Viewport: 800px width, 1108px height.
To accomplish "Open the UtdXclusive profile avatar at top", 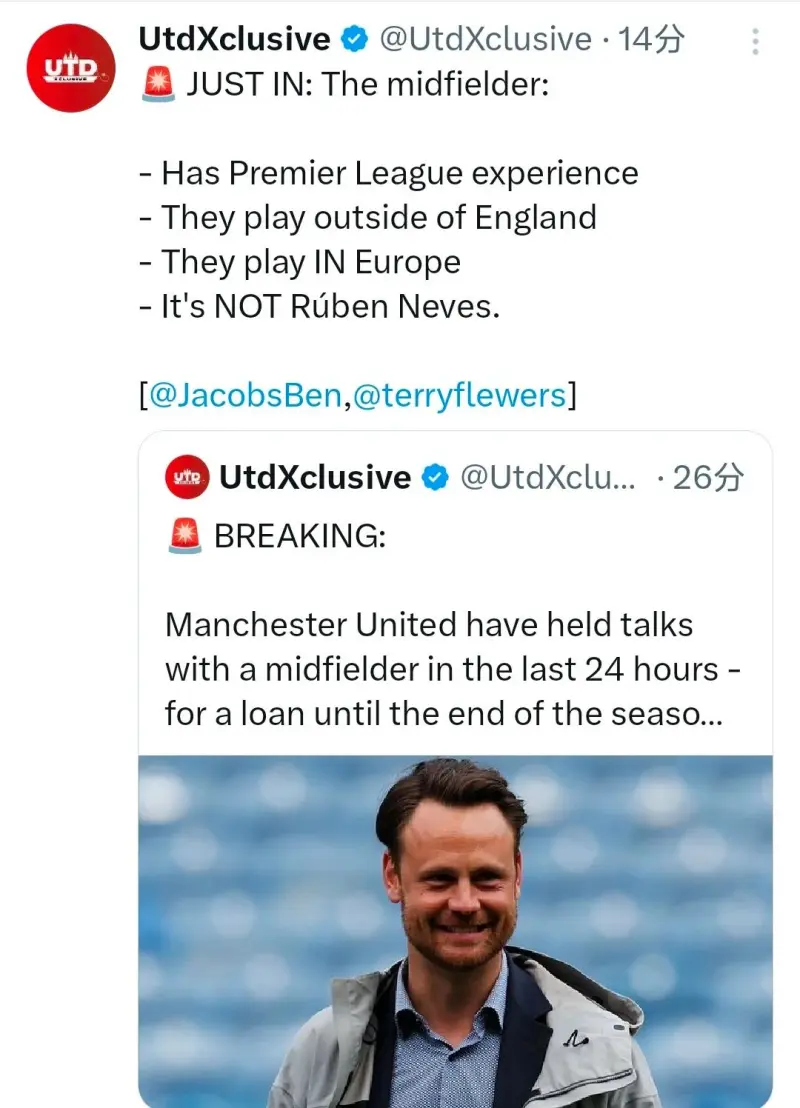I will point(72,68).
